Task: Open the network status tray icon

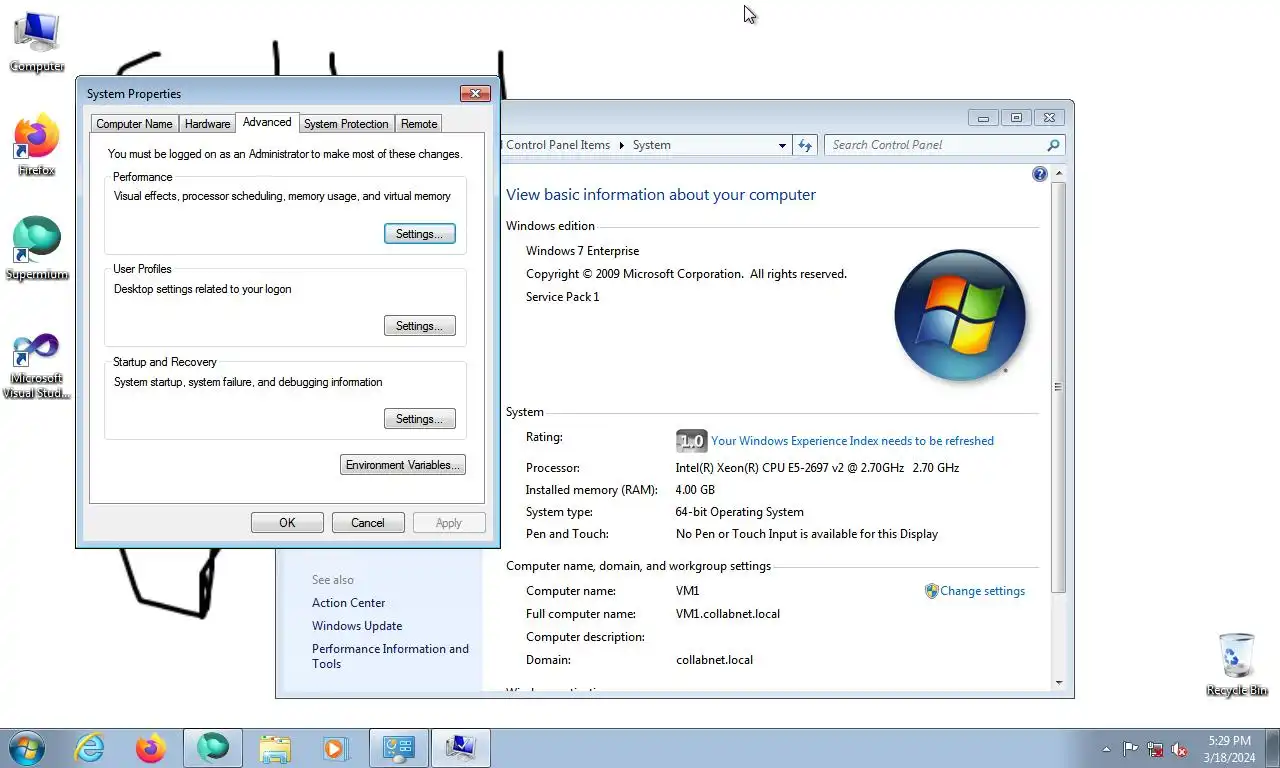Action: [1155, 748]
